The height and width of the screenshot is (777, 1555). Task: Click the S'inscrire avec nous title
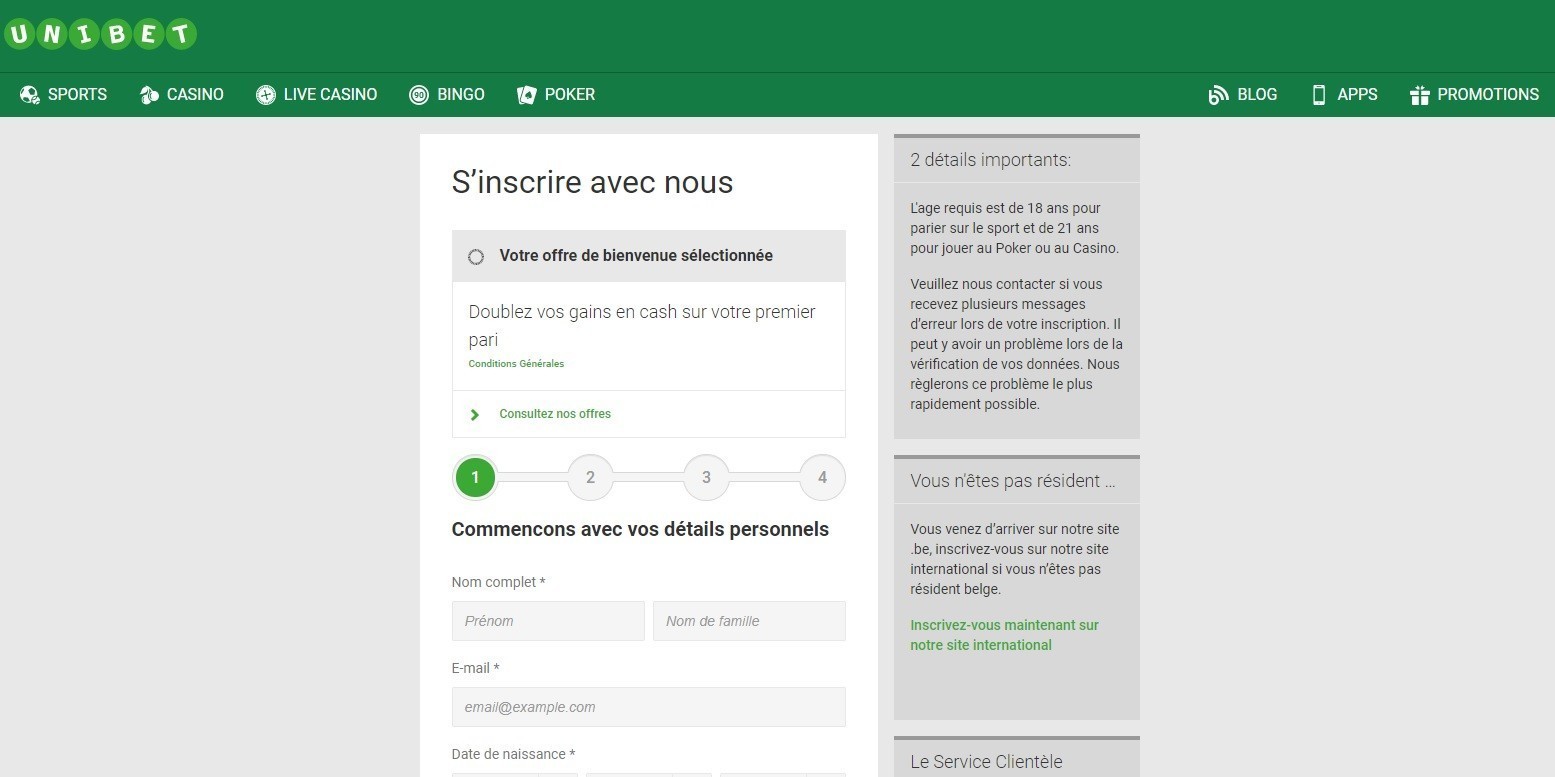[592, 182]
